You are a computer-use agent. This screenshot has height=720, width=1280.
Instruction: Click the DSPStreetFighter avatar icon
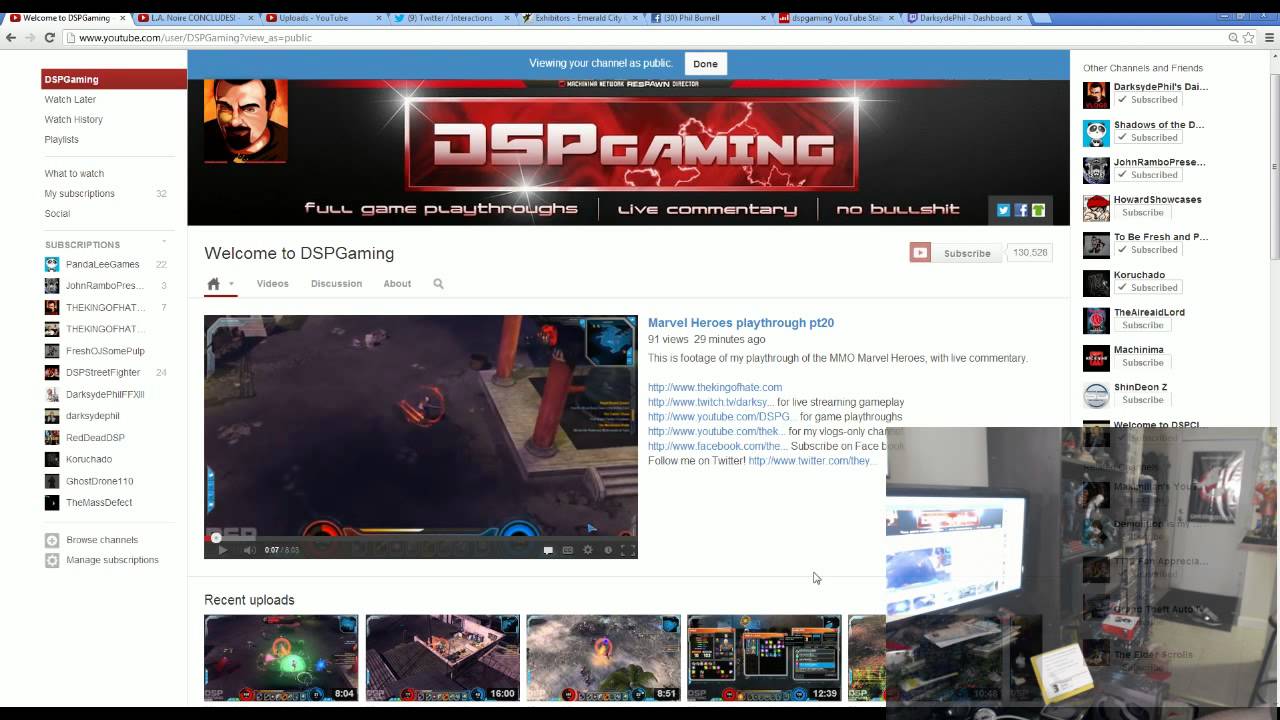52,372
